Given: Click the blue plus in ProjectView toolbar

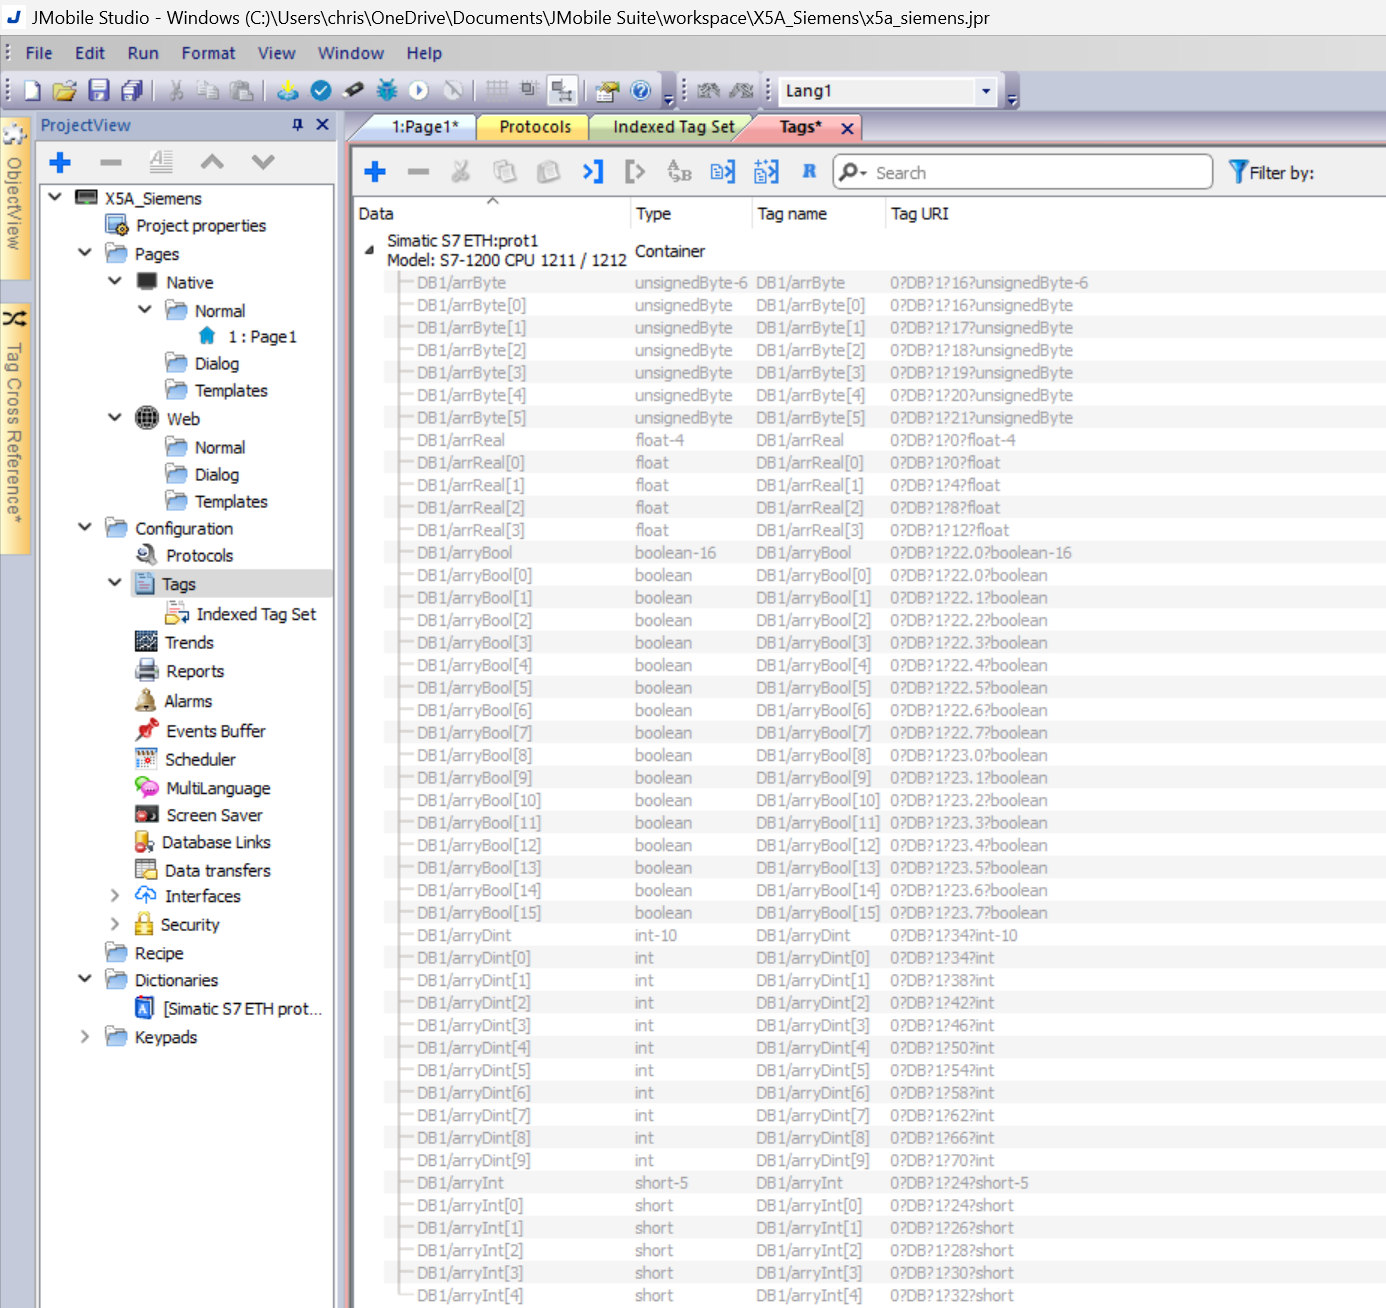Looking at the screenshot, I should click(x=60, y=162).
